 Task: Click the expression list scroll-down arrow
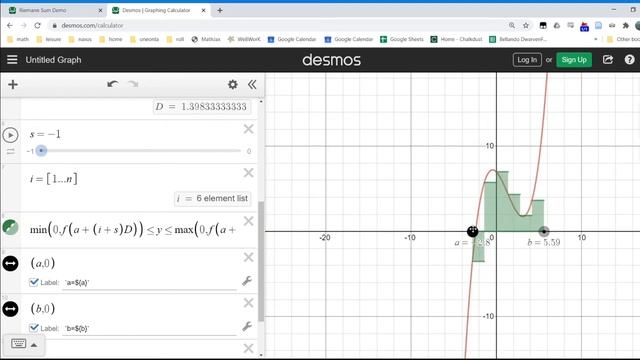click(261, 355)
